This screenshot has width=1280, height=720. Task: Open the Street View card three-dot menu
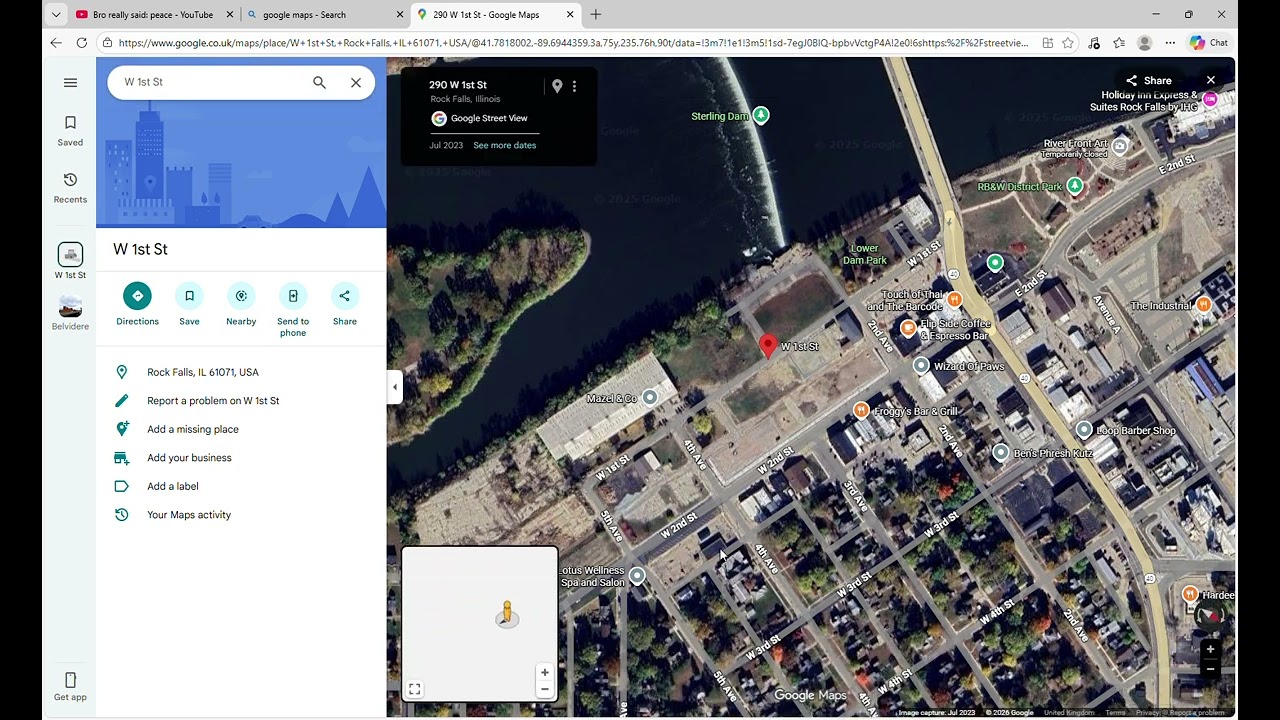point(574,86)
